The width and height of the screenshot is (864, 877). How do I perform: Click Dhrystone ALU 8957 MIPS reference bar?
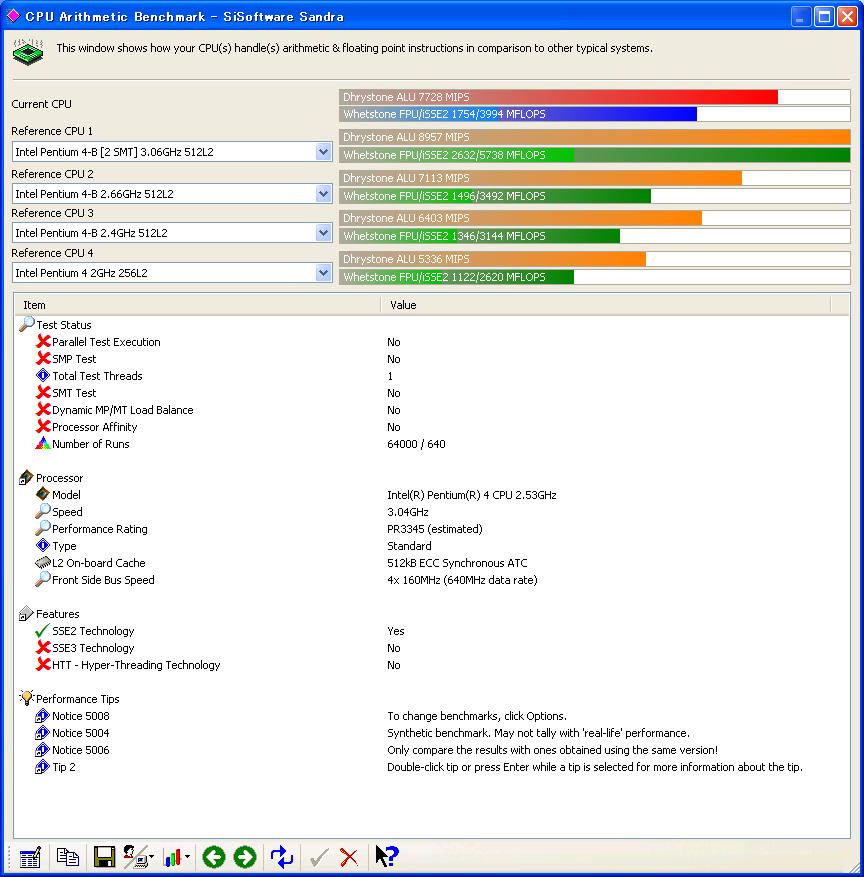pos(594,137)
